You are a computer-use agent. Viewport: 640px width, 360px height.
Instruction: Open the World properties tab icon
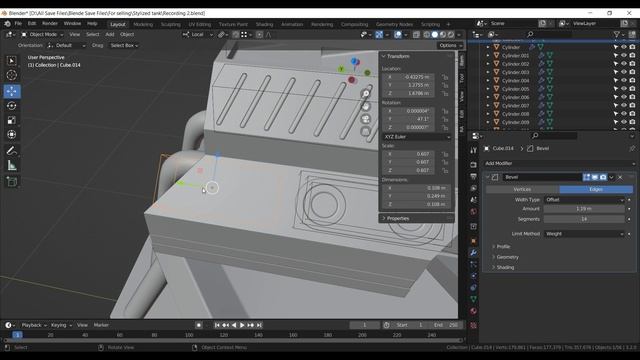point(473,212)
